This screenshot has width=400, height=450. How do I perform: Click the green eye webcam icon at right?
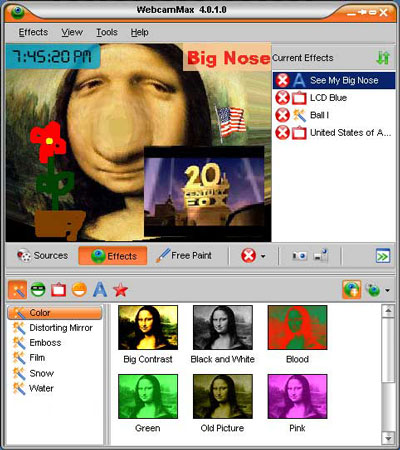coord(373,290)
